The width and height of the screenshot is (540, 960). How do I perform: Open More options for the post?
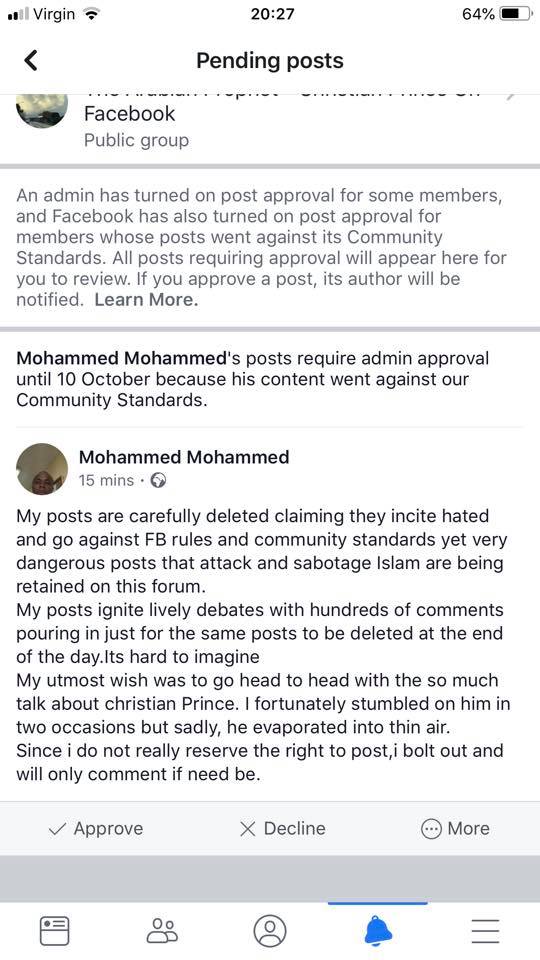pos(456,829)
